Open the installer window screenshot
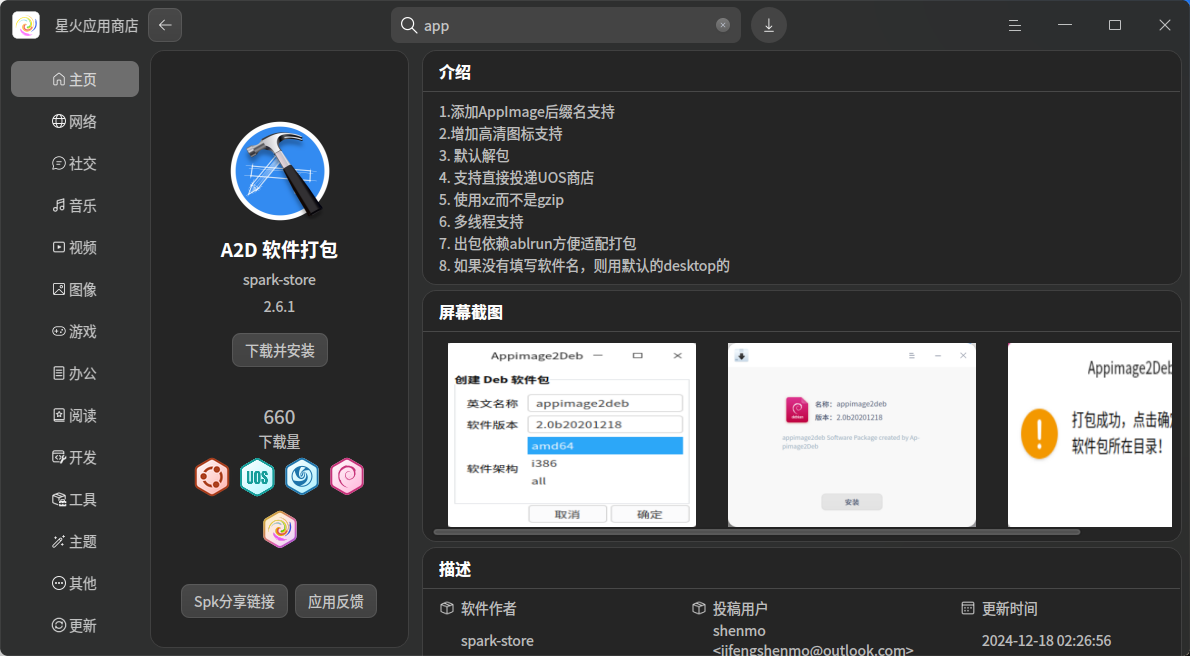This screenshot has height=656, width=1190. 852,435
